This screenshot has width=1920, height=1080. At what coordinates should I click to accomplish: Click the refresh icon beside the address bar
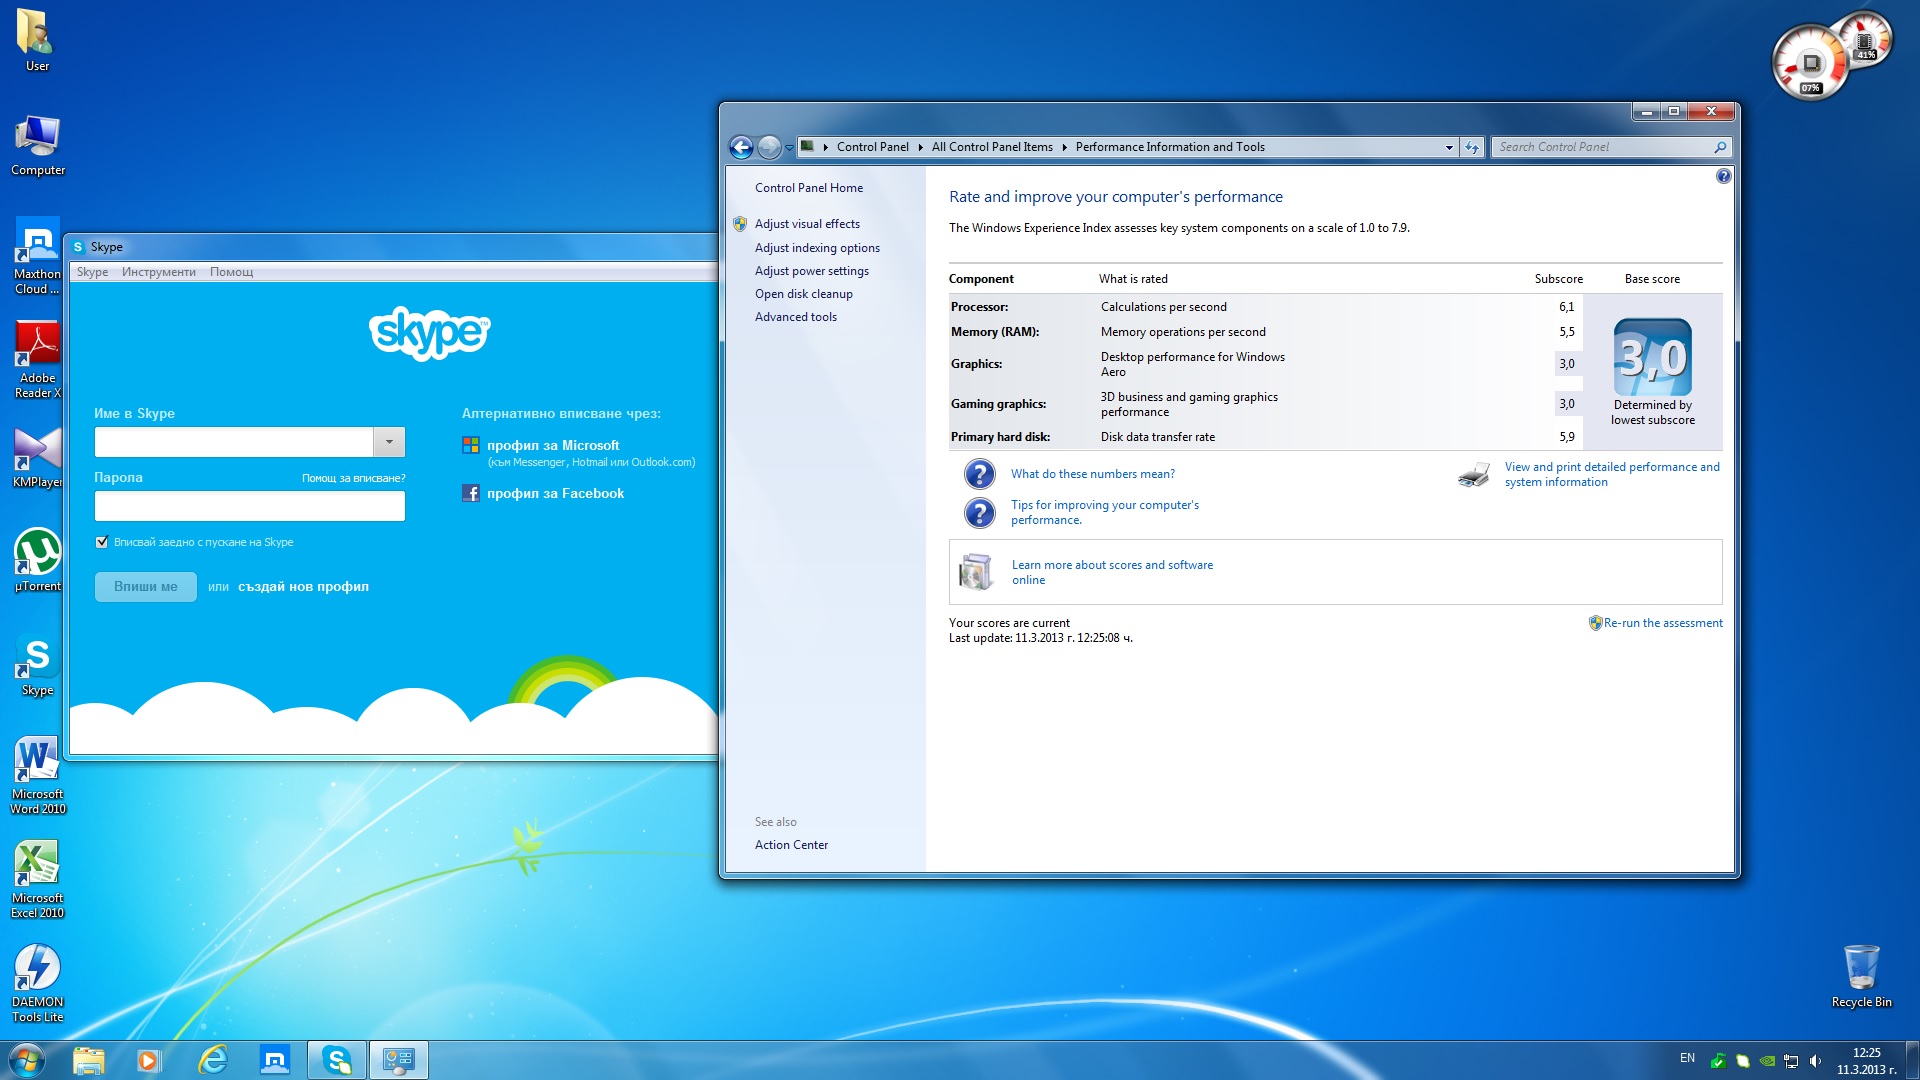[x=1471, y=147]
